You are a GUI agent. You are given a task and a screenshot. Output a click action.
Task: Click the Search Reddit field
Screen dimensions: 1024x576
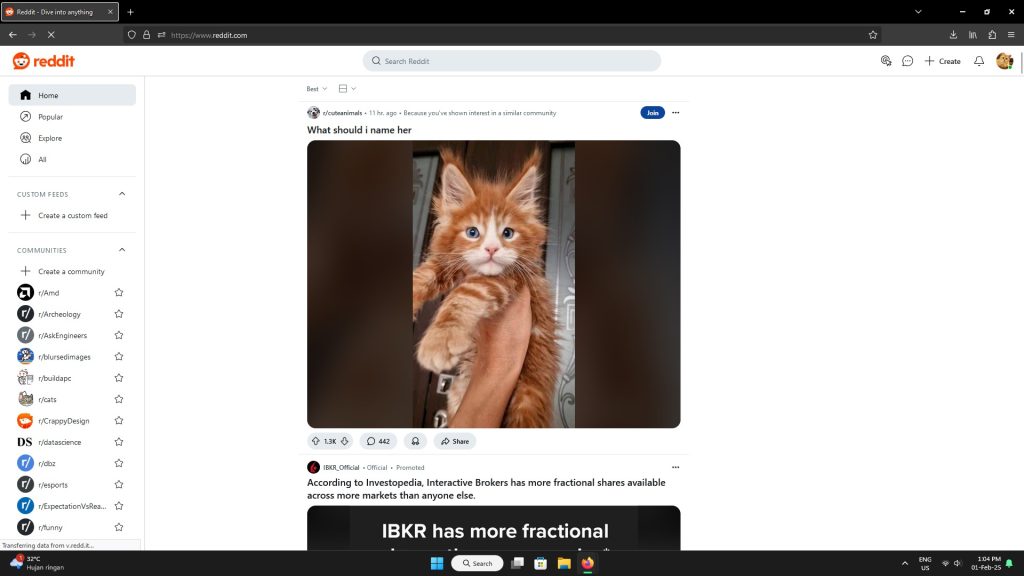[512, 61]
